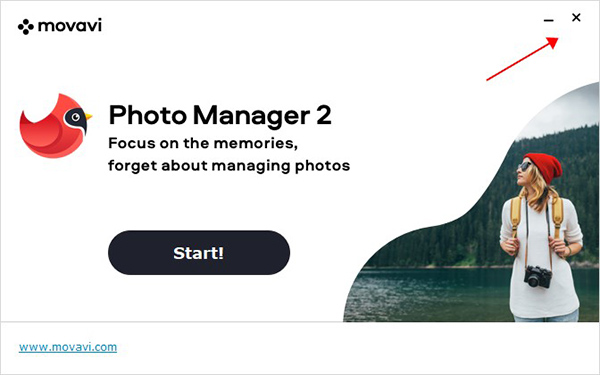
Task: Select the Photo Manager 2 title
Action: point(220,115)
